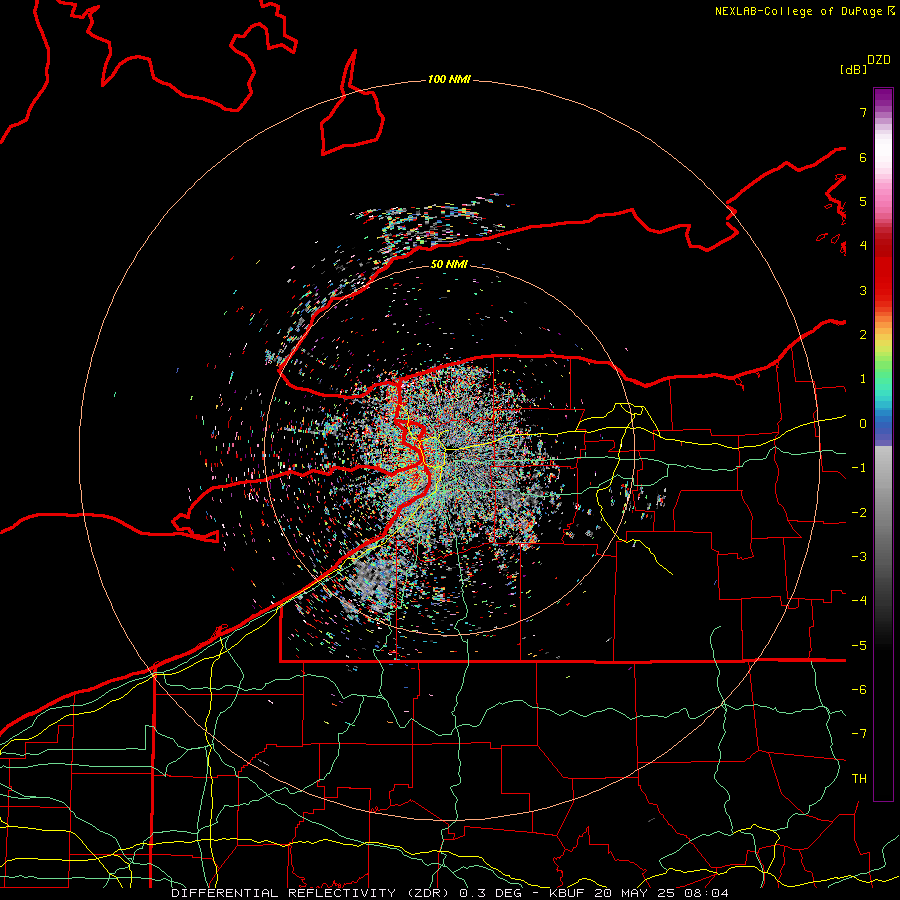Select the 2 value on color scale
The height and width of the screenshot is (900, 900).
(863, 335)
